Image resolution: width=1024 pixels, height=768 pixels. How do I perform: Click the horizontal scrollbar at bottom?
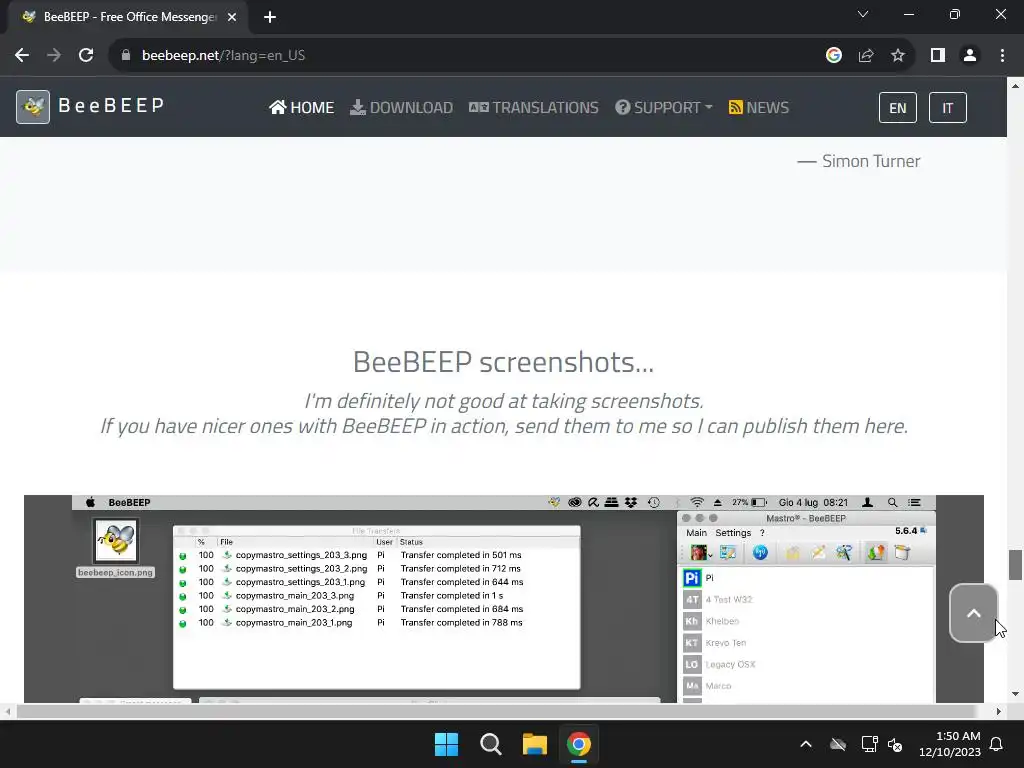pyautogui.click(x=496, y=711)
